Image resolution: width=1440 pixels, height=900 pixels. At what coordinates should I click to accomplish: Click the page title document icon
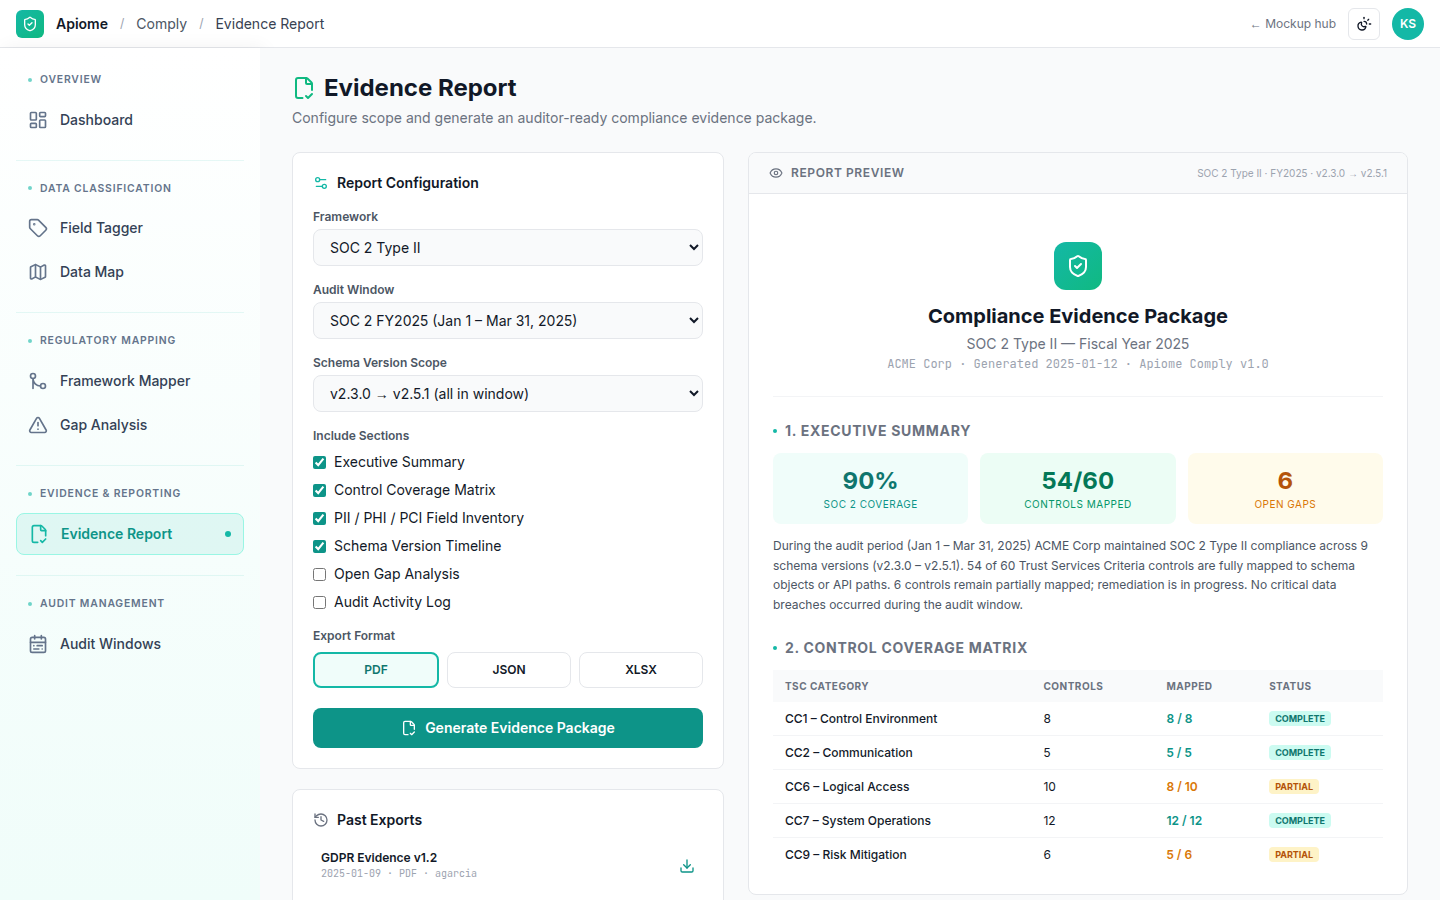304,88
